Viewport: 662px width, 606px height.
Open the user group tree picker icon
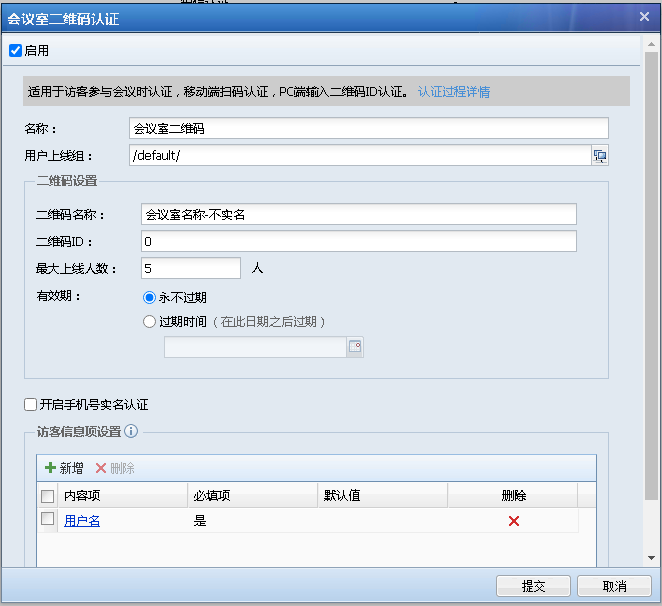coord(600,155)
